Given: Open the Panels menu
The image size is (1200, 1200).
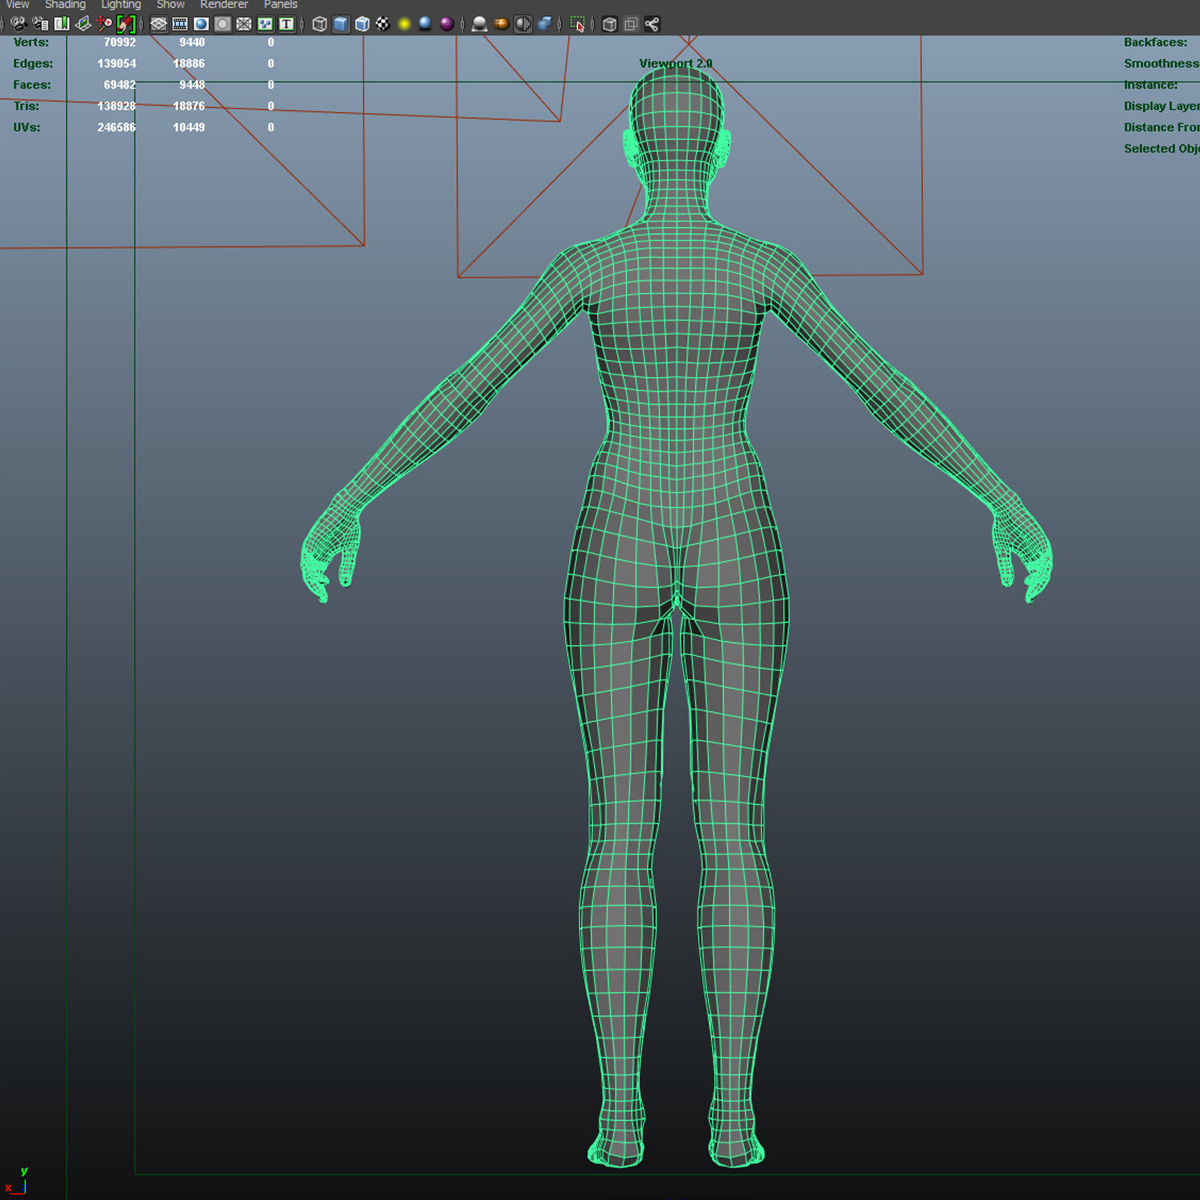Looking at the screenshot, I should [x=280, y=5].
